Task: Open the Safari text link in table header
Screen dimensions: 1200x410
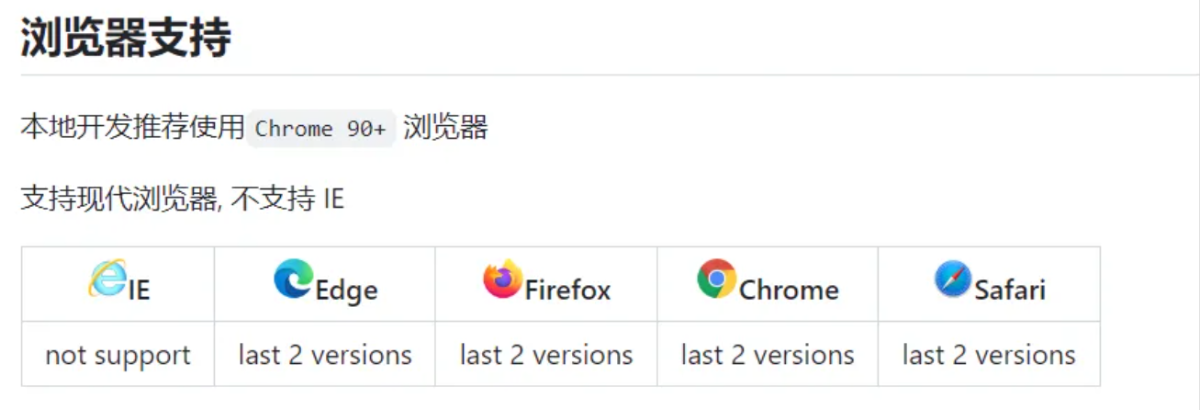Action: [x=1010, y=291]
